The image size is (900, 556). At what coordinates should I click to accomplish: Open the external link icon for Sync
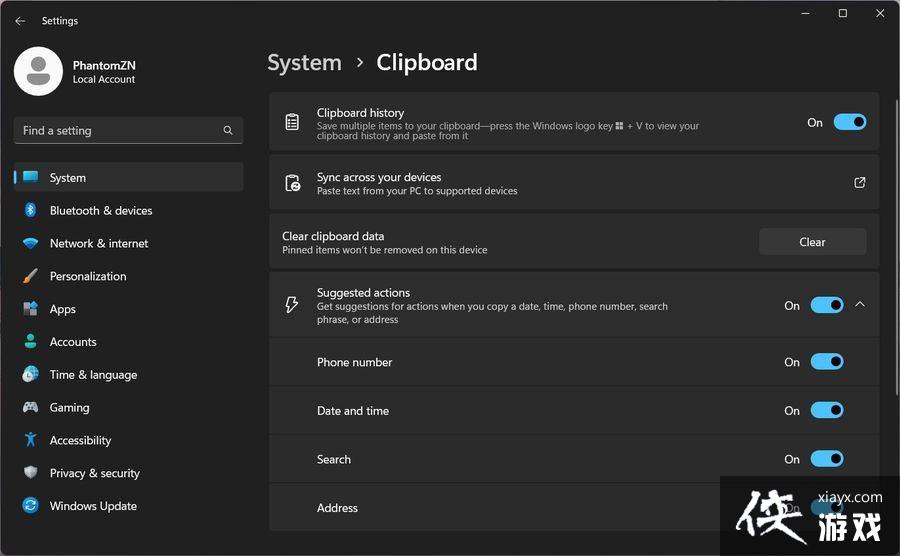[x=859, y=182]
